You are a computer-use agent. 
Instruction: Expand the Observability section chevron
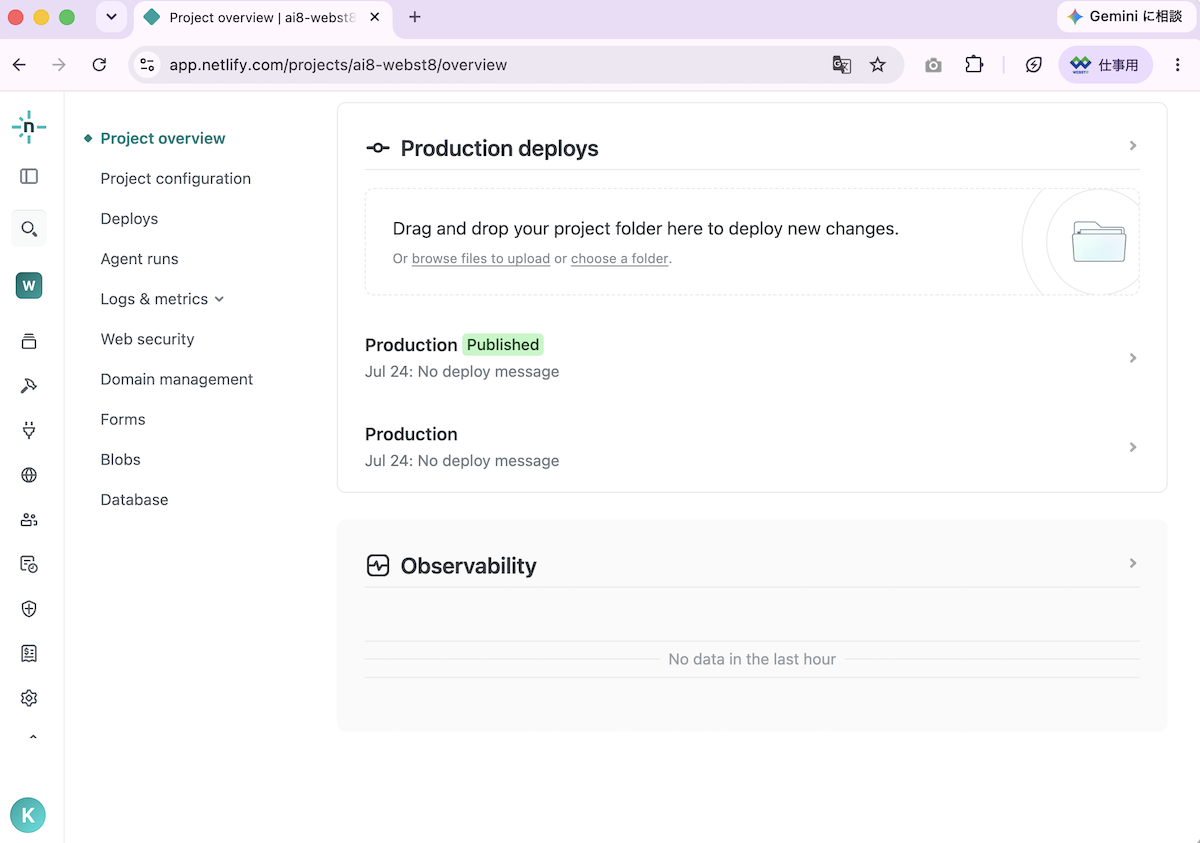click(x=1133, y=563)
